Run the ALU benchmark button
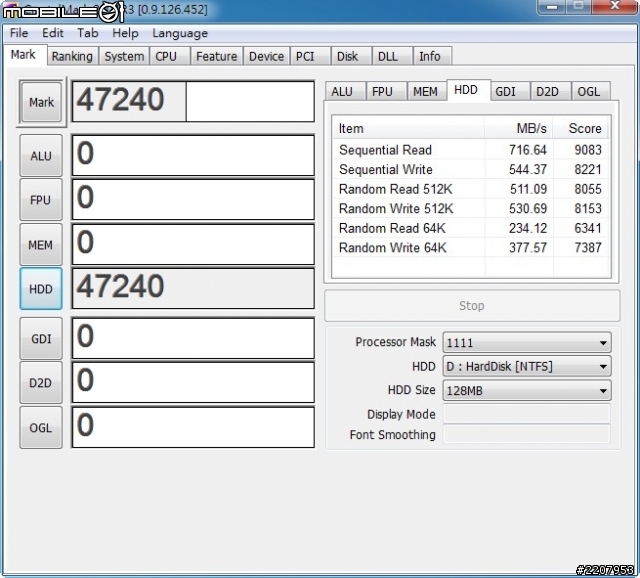The width and height of the screenshot is (640, 578). [41, 156]
